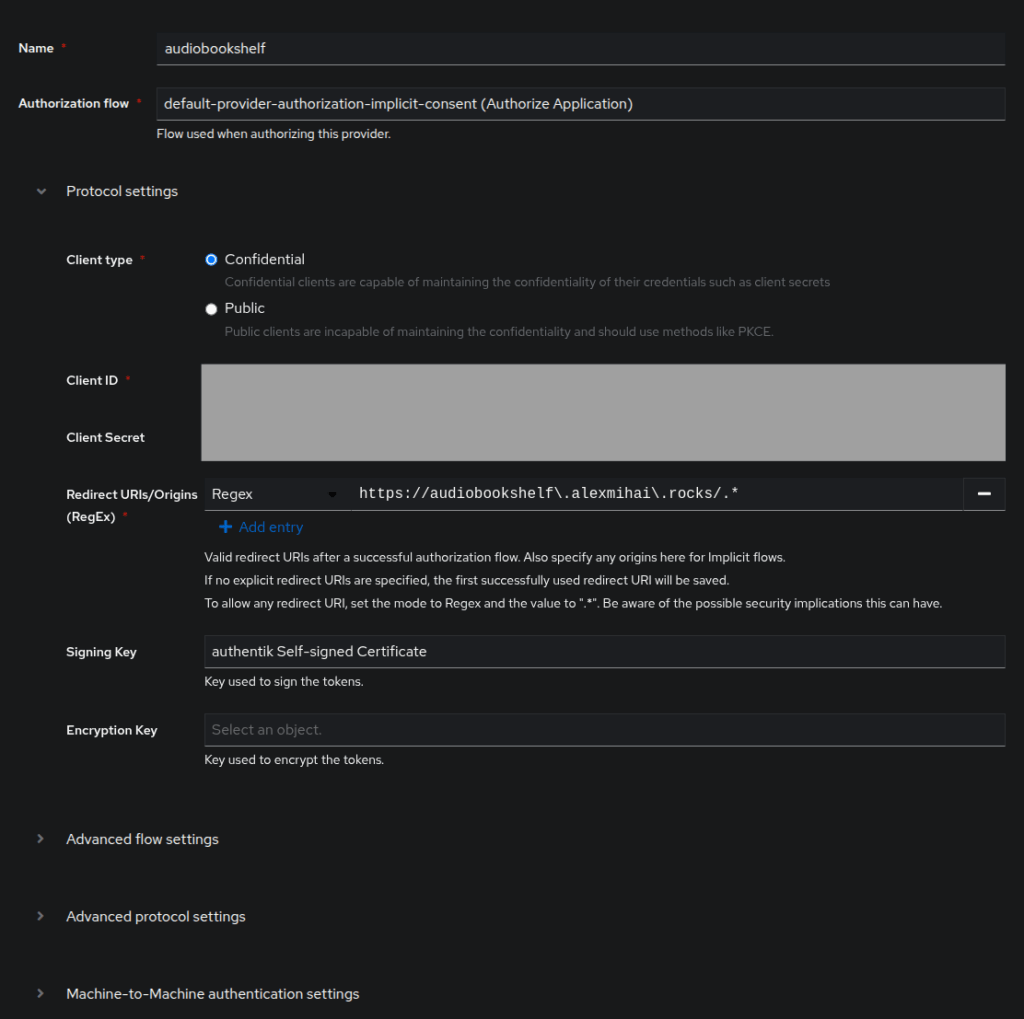Click the Add entry link
Screen dimensions: 1024x1019
pyautogui.click(x=270, y=527)
